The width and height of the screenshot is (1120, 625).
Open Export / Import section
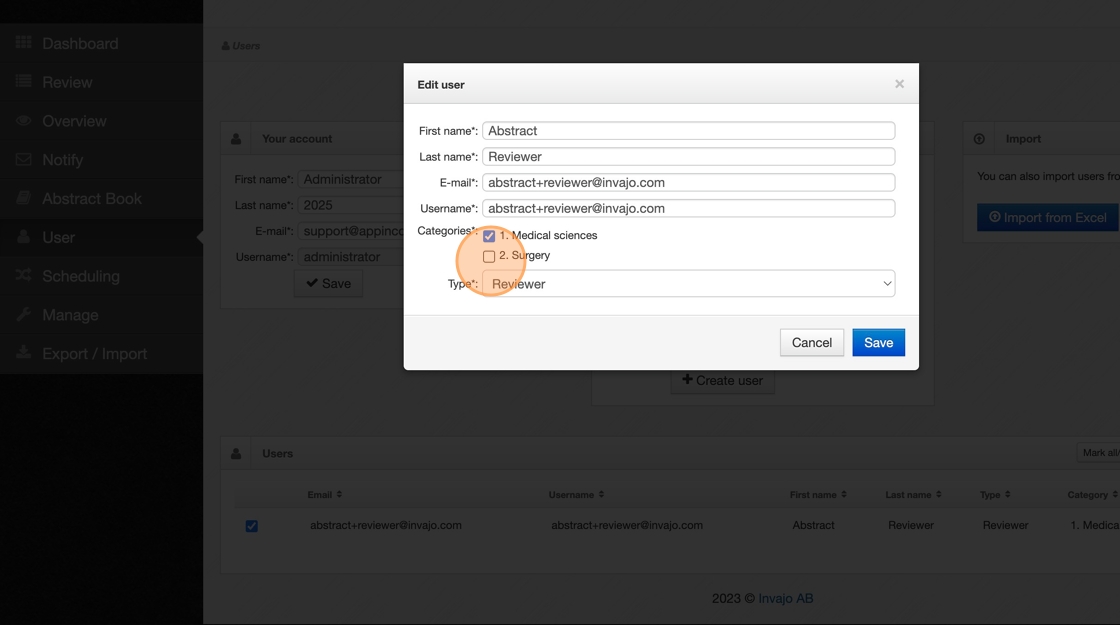click(101, 354)
